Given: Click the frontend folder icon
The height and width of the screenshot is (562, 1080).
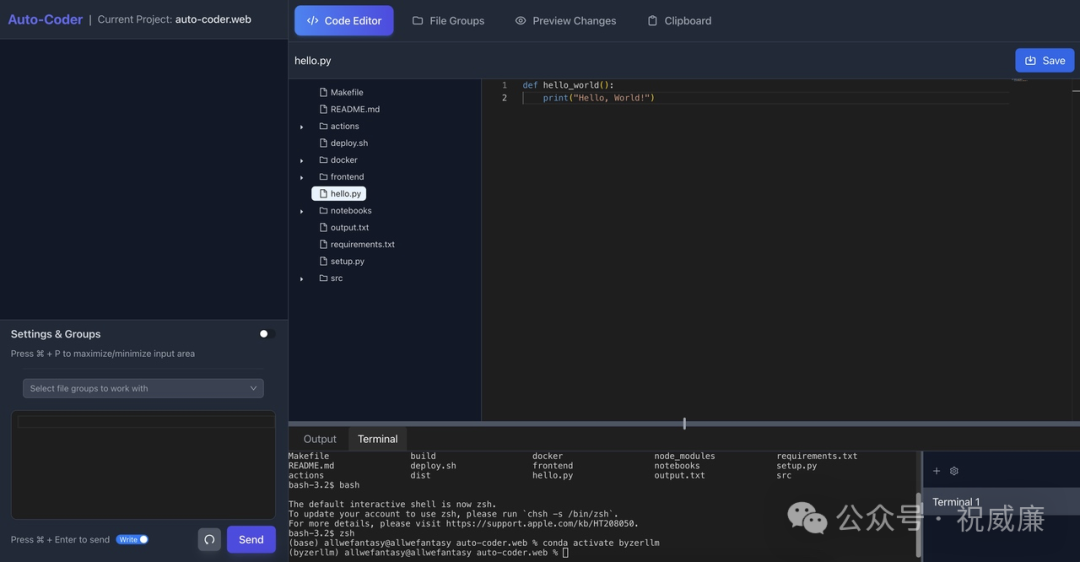Looking at the screenshot, I should pos(323,177).
